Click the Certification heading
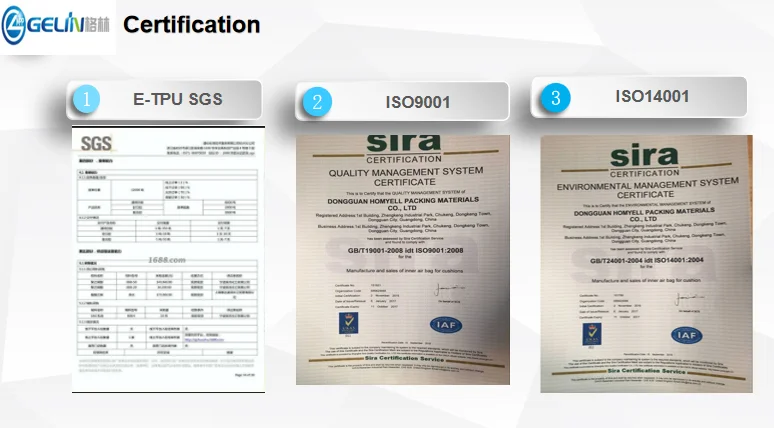Image resolution: width=774 pixels, height=428 pixels. [x=192, y=25]
